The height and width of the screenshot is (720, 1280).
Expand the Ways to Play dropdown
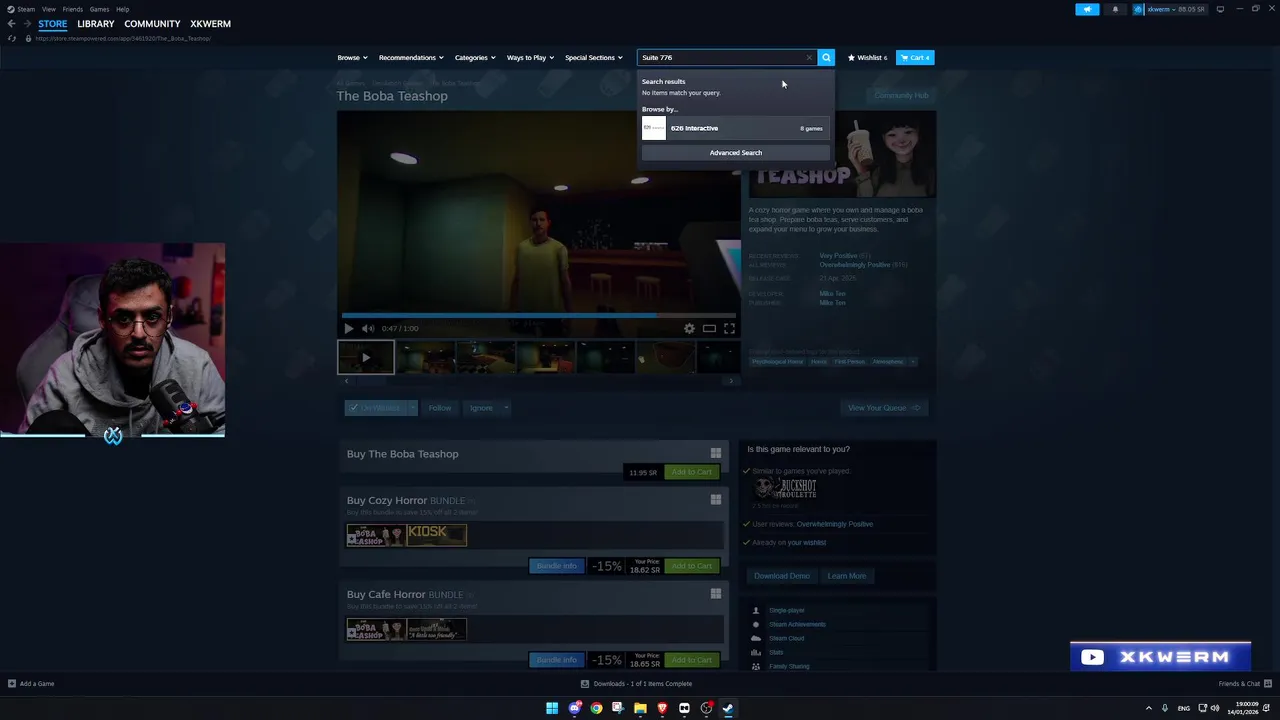[x=530, y=58]
